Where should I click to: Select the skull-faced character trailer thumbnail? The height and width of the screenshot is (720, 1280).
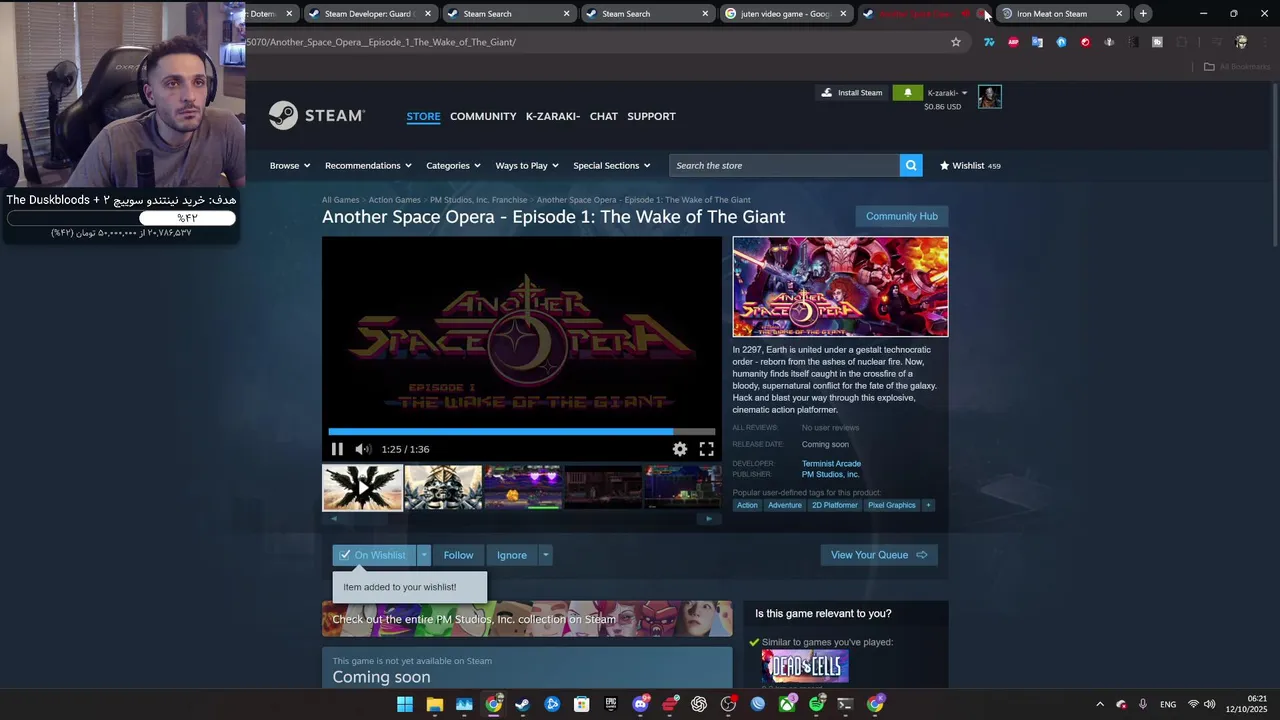443,487
